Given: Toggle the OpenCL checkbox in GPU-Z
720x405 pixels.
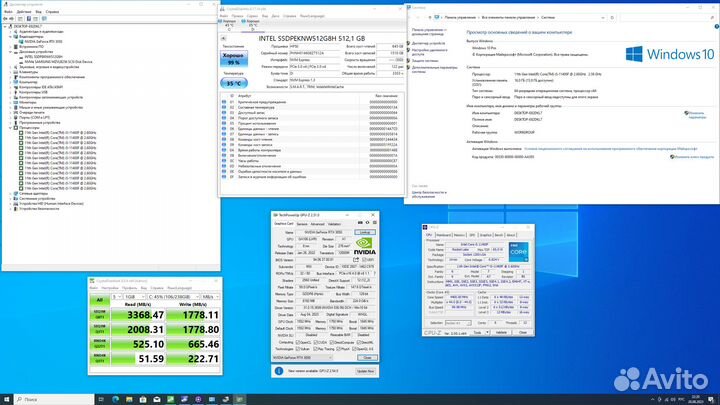Looking at the screenshot, I should coord(298,343).
